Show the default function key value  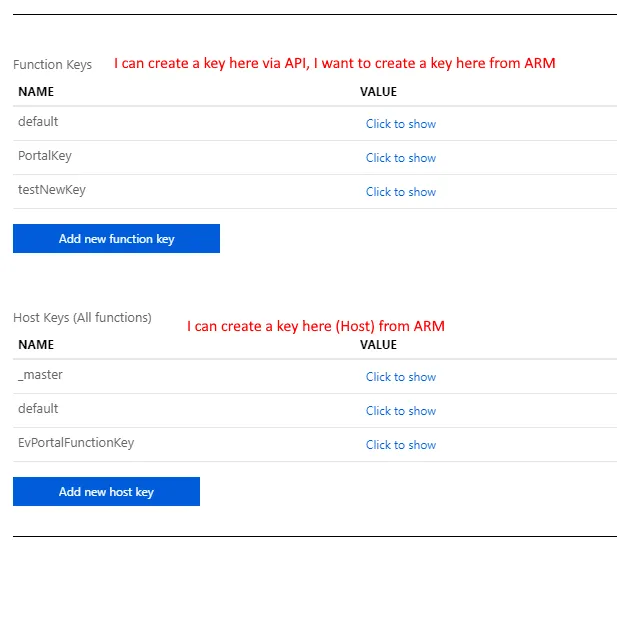(x=401, y=124)
